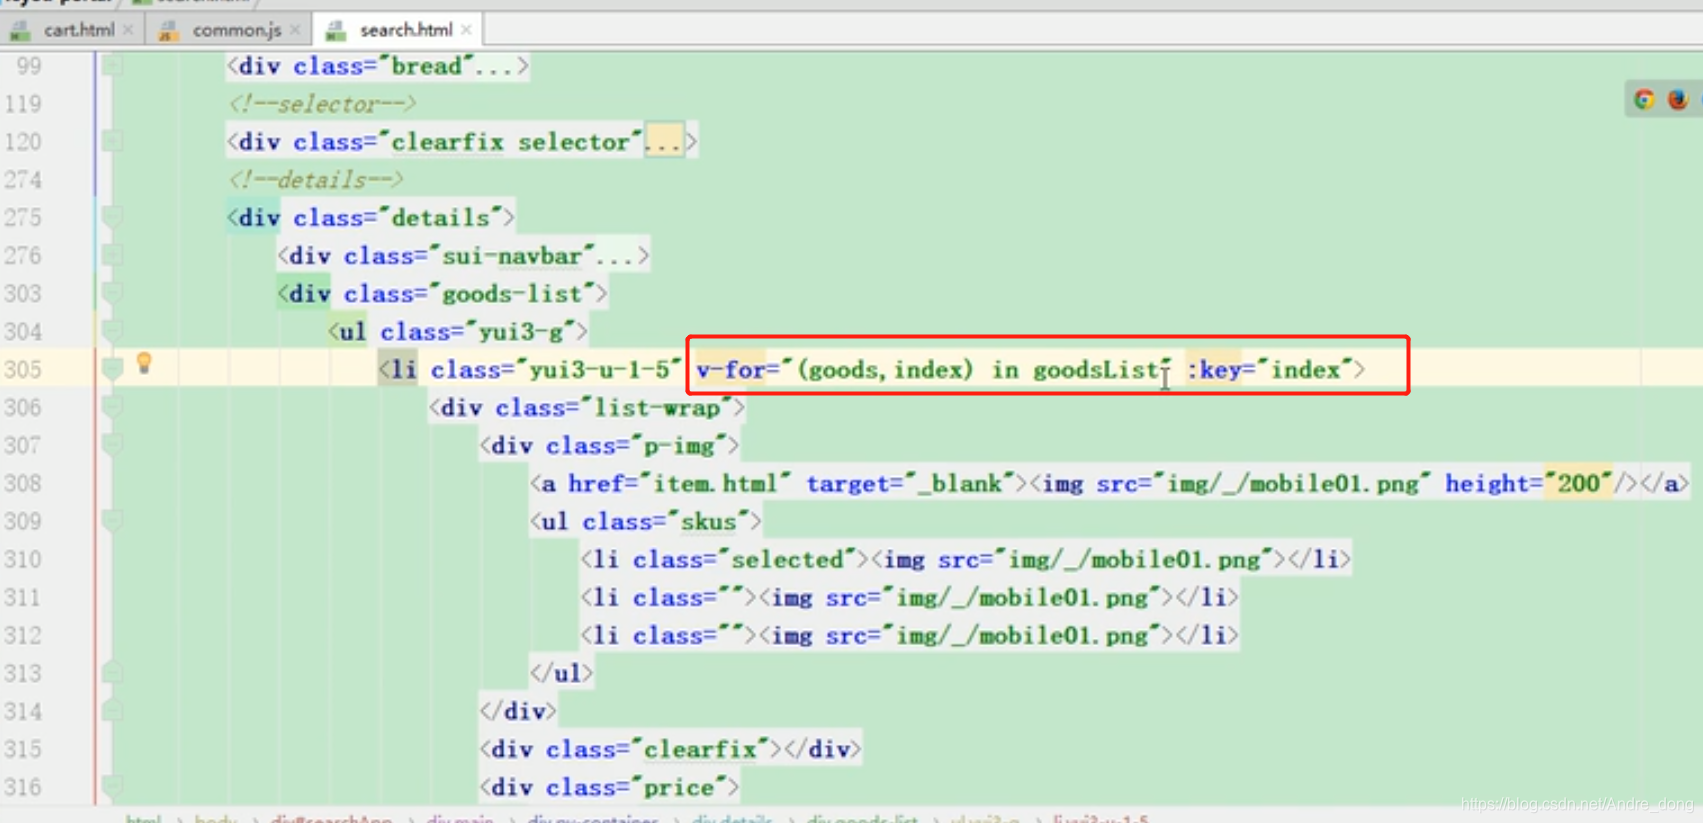
Task: Click the yellow intention lightbulb on line 305
Action: click(144, 363)
